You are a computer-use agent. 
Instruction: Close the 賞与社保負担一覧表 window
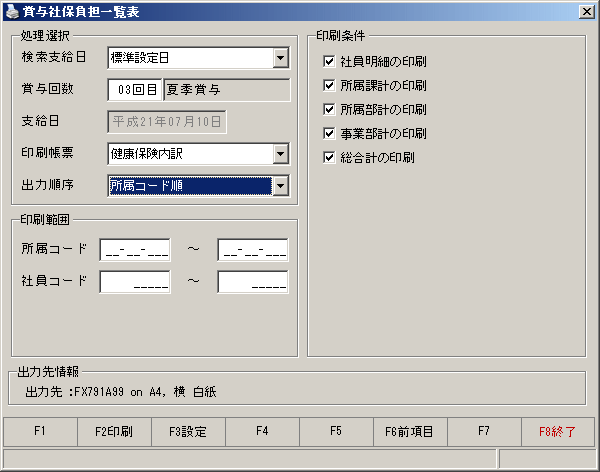(587, 12)
